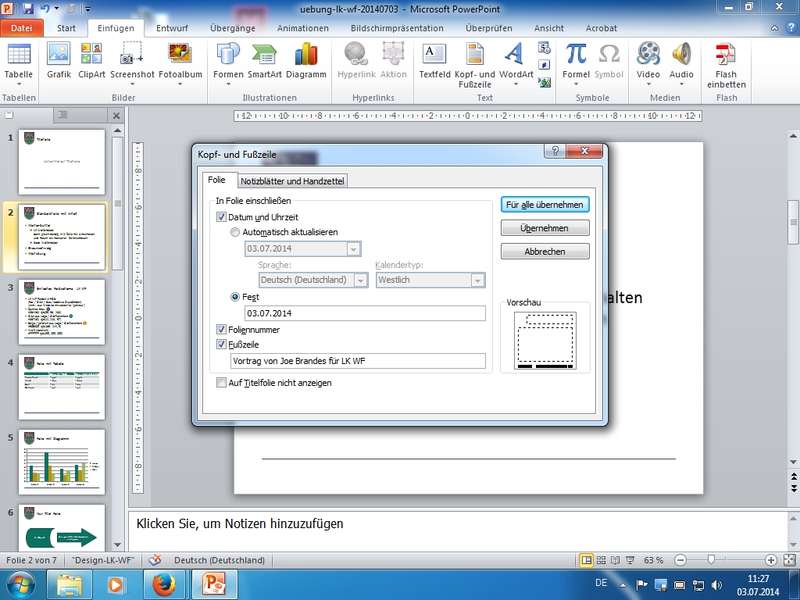Viewport: 800px width, 600px height.
Task: Click the Für alle übernehmen button
Action: (x=545, y=204)
